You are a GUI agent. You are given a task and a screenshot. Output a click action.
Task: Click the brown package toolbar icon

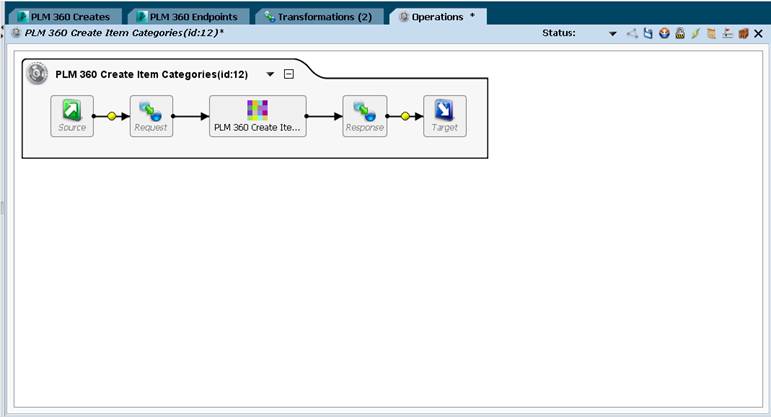743,33
